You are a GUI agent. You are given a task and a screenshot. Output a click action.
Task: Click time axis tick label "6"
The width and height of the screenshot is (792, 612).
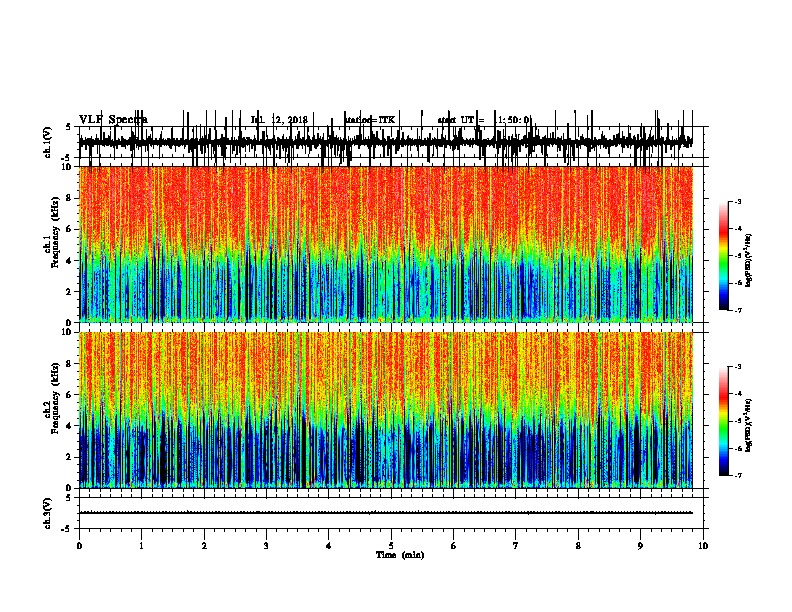pos(454,545)
